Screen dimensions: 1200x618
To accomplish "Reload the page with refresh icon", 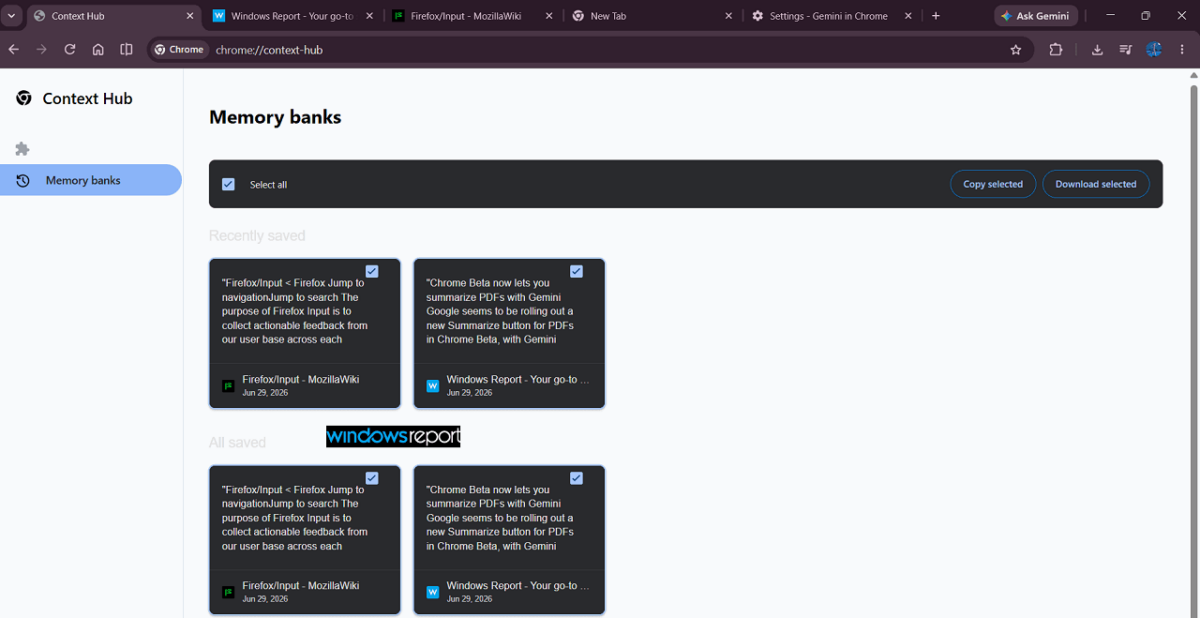I will [70, 49].
